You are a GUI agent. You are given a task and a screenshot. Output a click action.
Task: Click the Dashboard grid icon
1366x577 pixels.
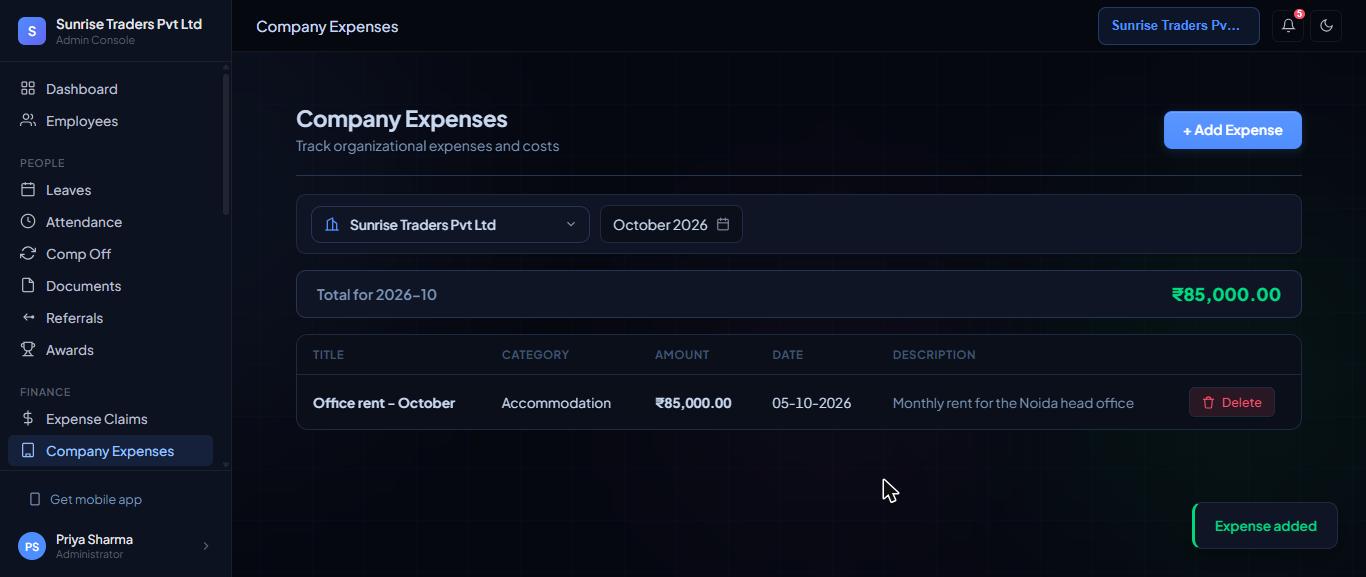[x=28, y=89]
